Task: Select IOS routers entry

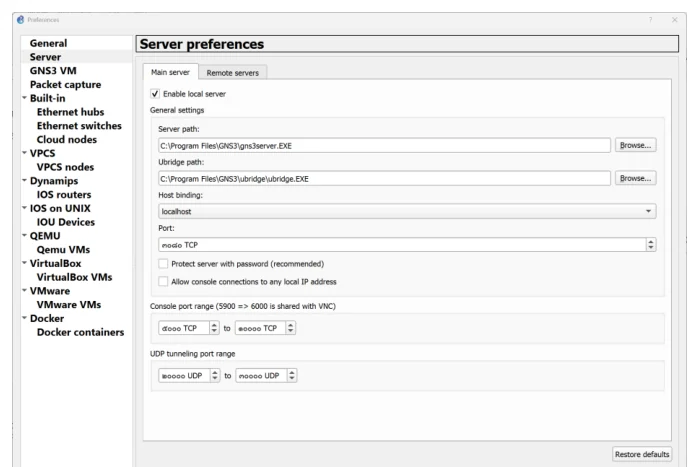Action: [x=64, y=195]
